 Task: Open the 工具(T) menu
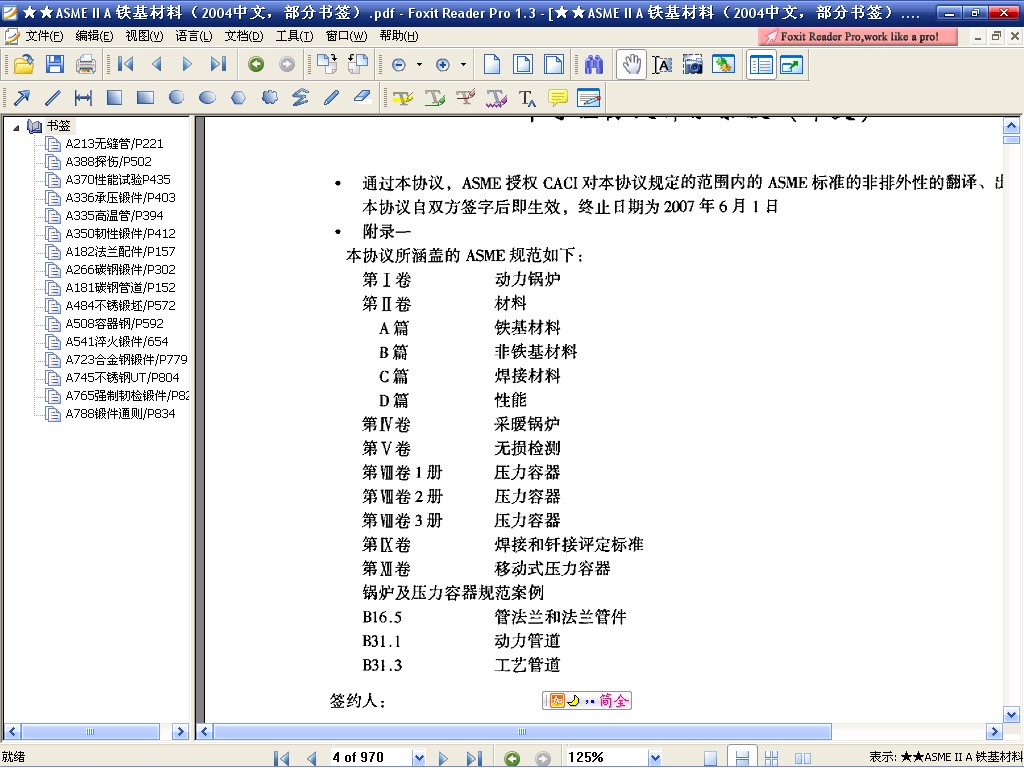tap(294, 36)
